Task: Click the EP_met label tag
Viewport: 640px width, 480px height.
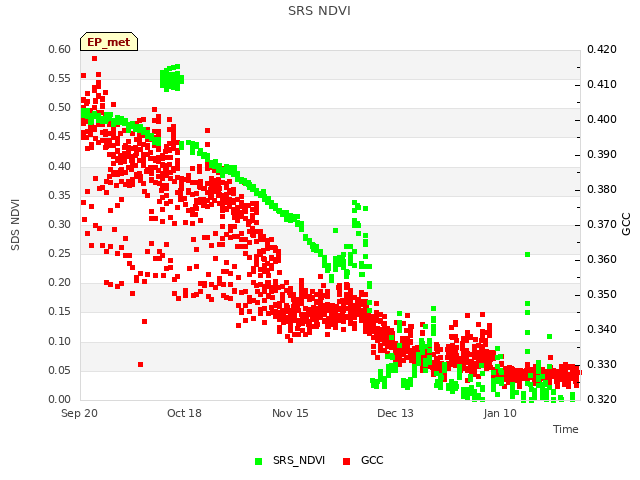Action: pyautogui.click(x=109, y=42)
